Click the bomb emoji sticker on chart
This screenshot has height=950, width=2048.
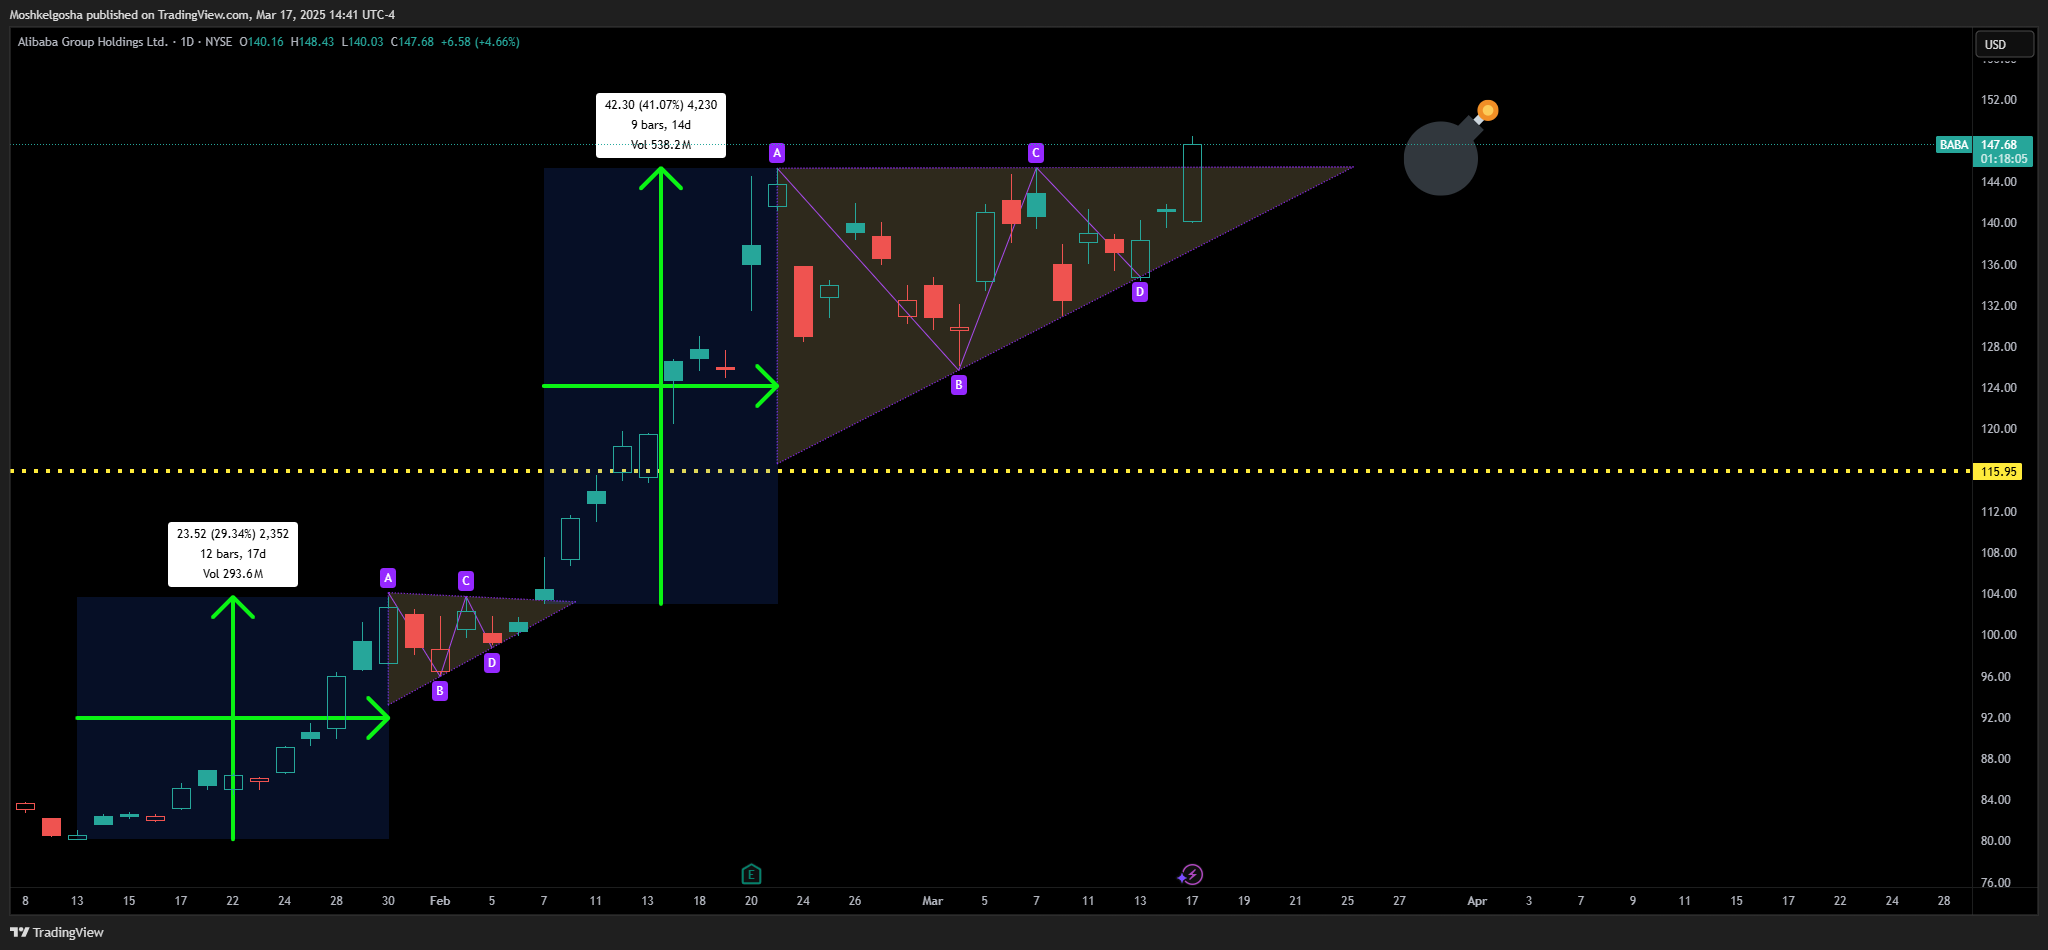point(1450,148)
